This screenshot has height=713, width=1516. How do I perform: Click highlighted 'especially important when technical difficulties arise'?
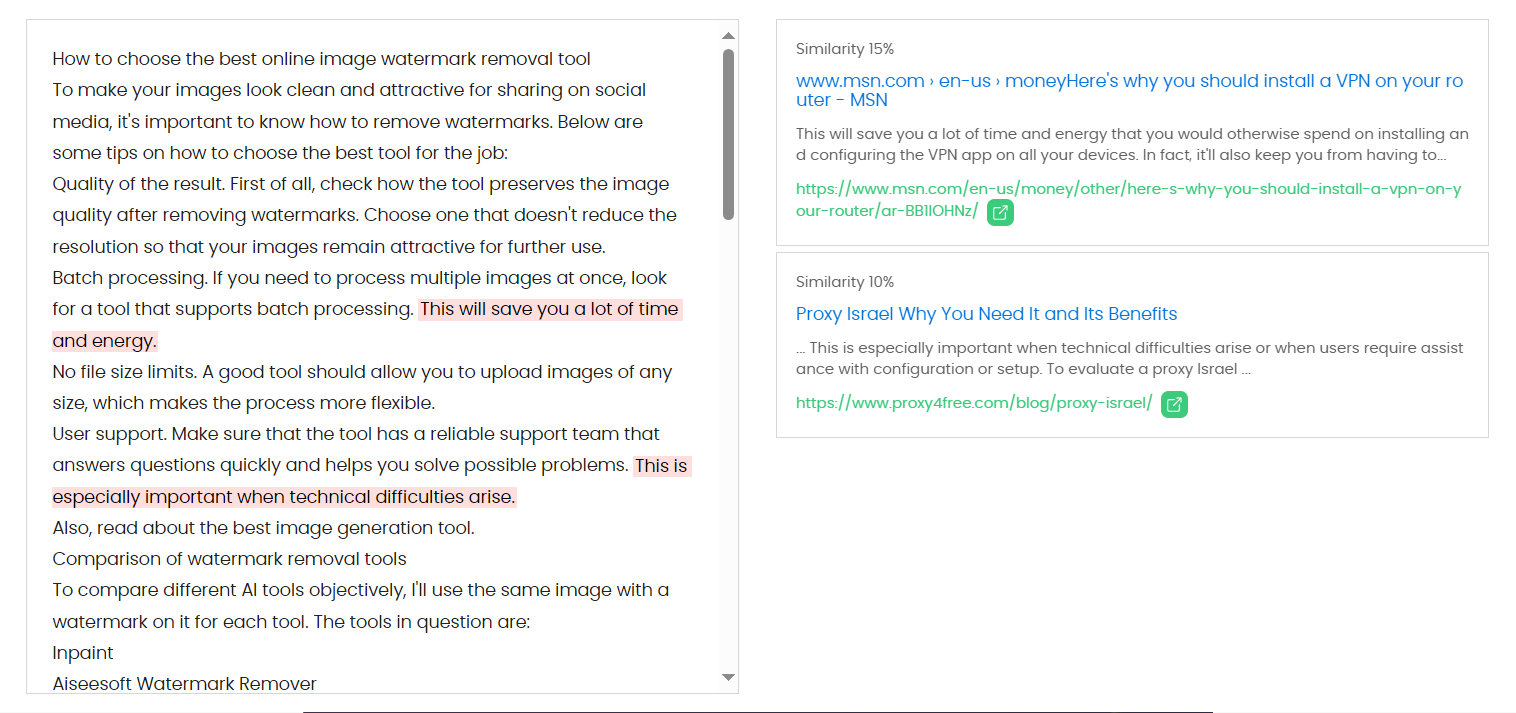point(284,497)
